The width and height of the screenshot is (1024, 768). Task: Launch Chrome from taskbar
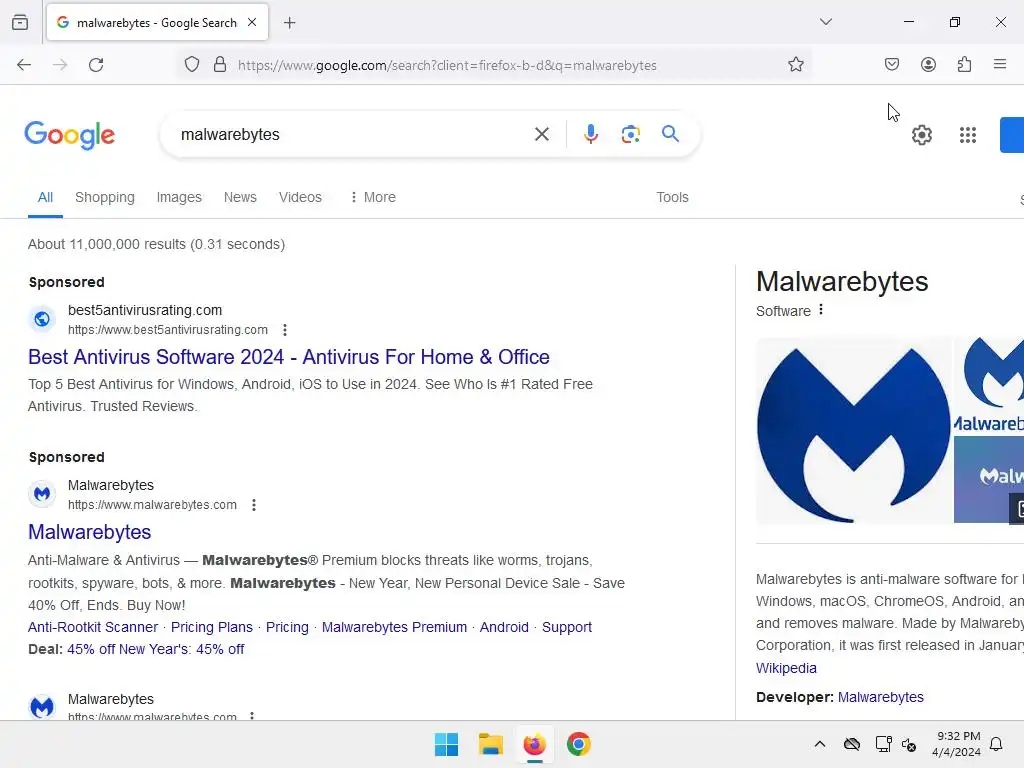[x=579, y=744]
